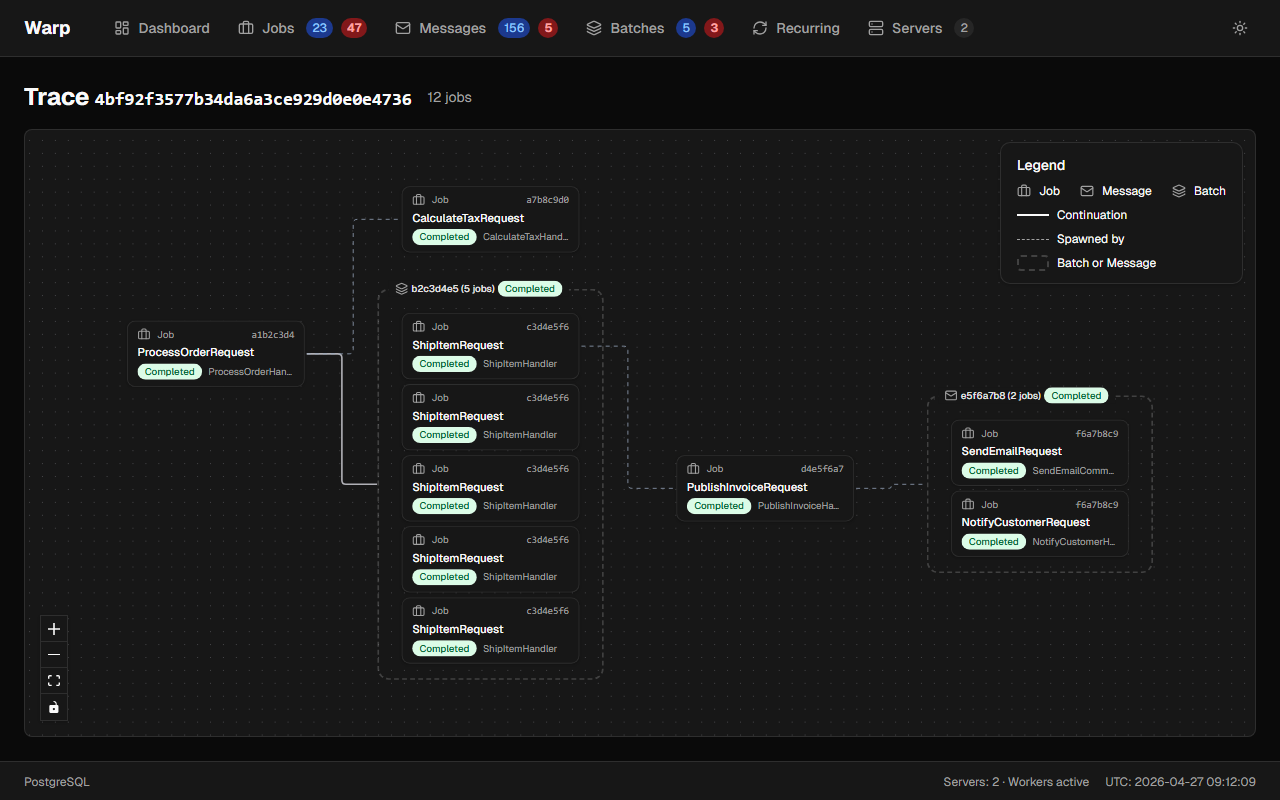Click the zoom in plus control
This screenshot has height=800, width=1280.
click(54, 629)
